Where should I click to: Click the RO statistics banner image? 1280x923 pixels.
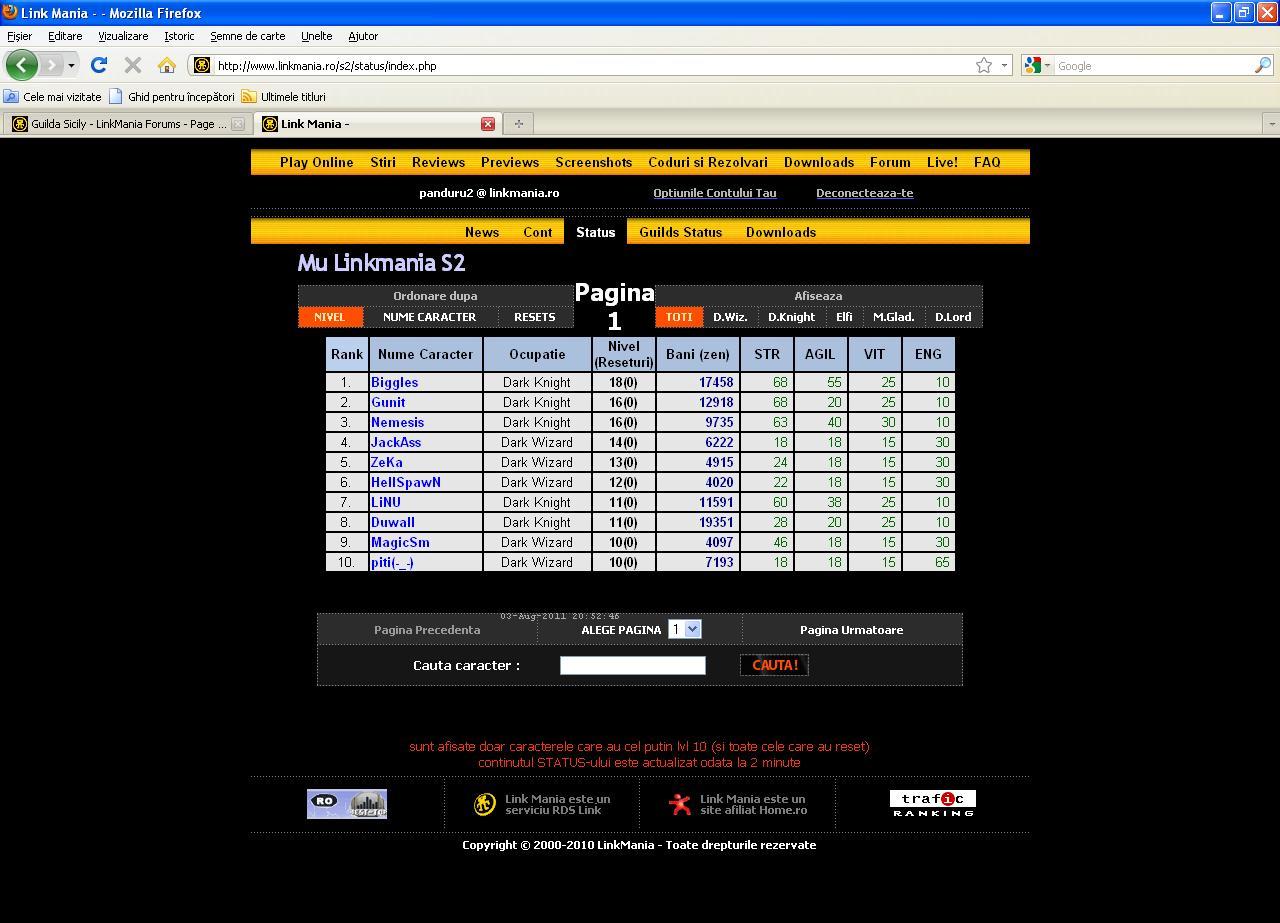347,804
